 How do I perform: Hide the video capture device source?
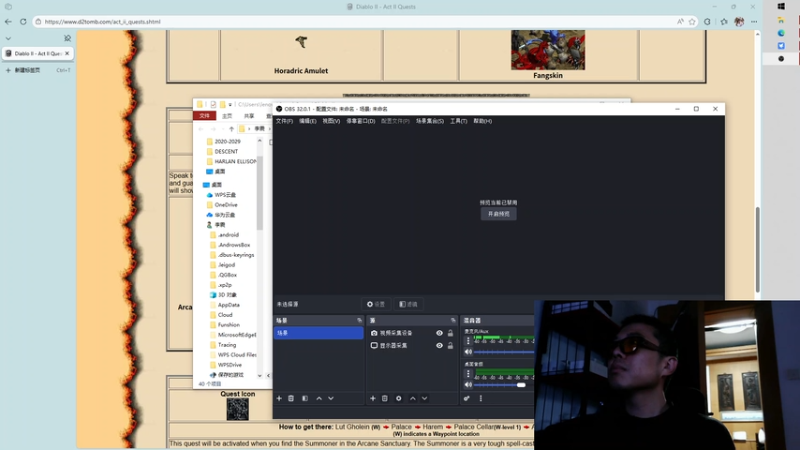[439, 333]
